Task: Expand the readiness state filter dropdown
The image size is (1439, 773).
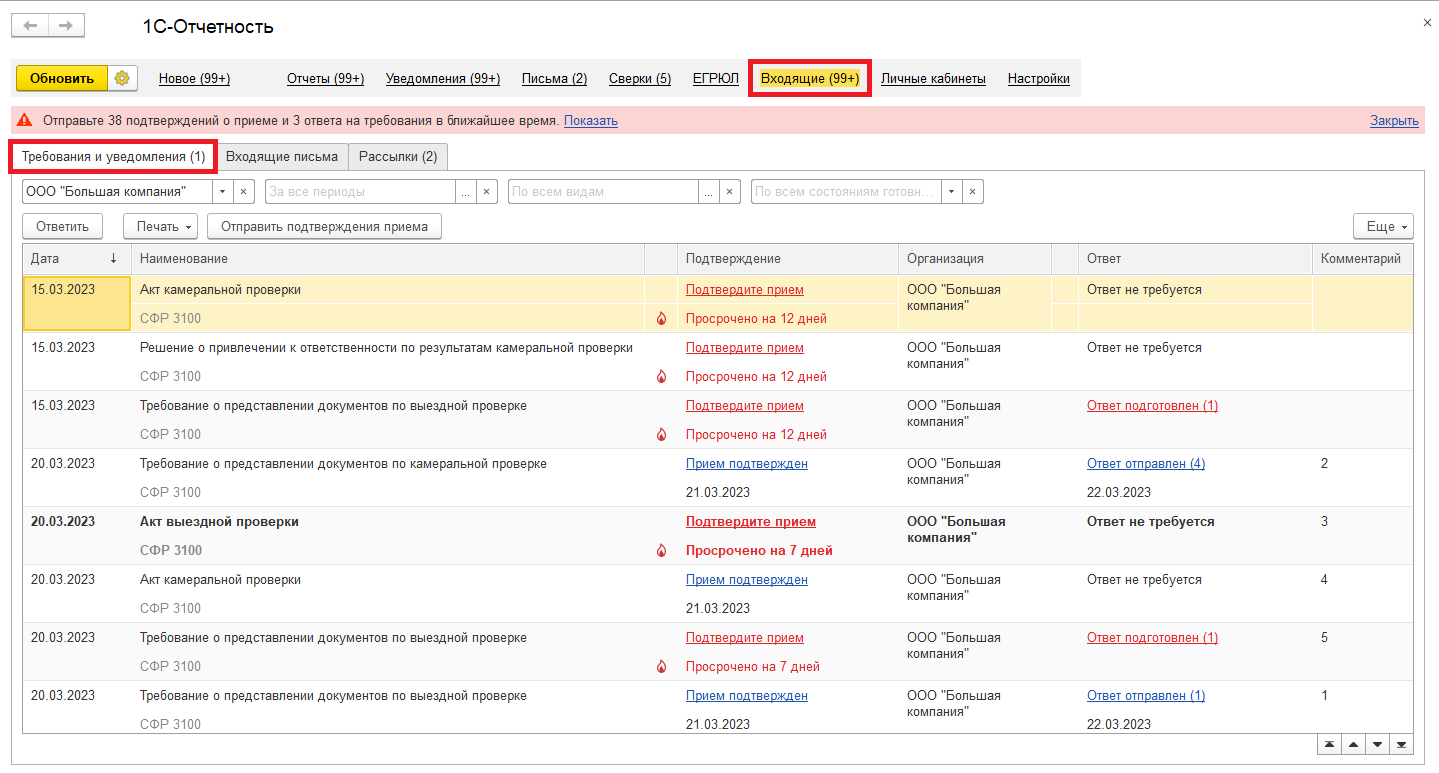Action: [x=951, y=191]
